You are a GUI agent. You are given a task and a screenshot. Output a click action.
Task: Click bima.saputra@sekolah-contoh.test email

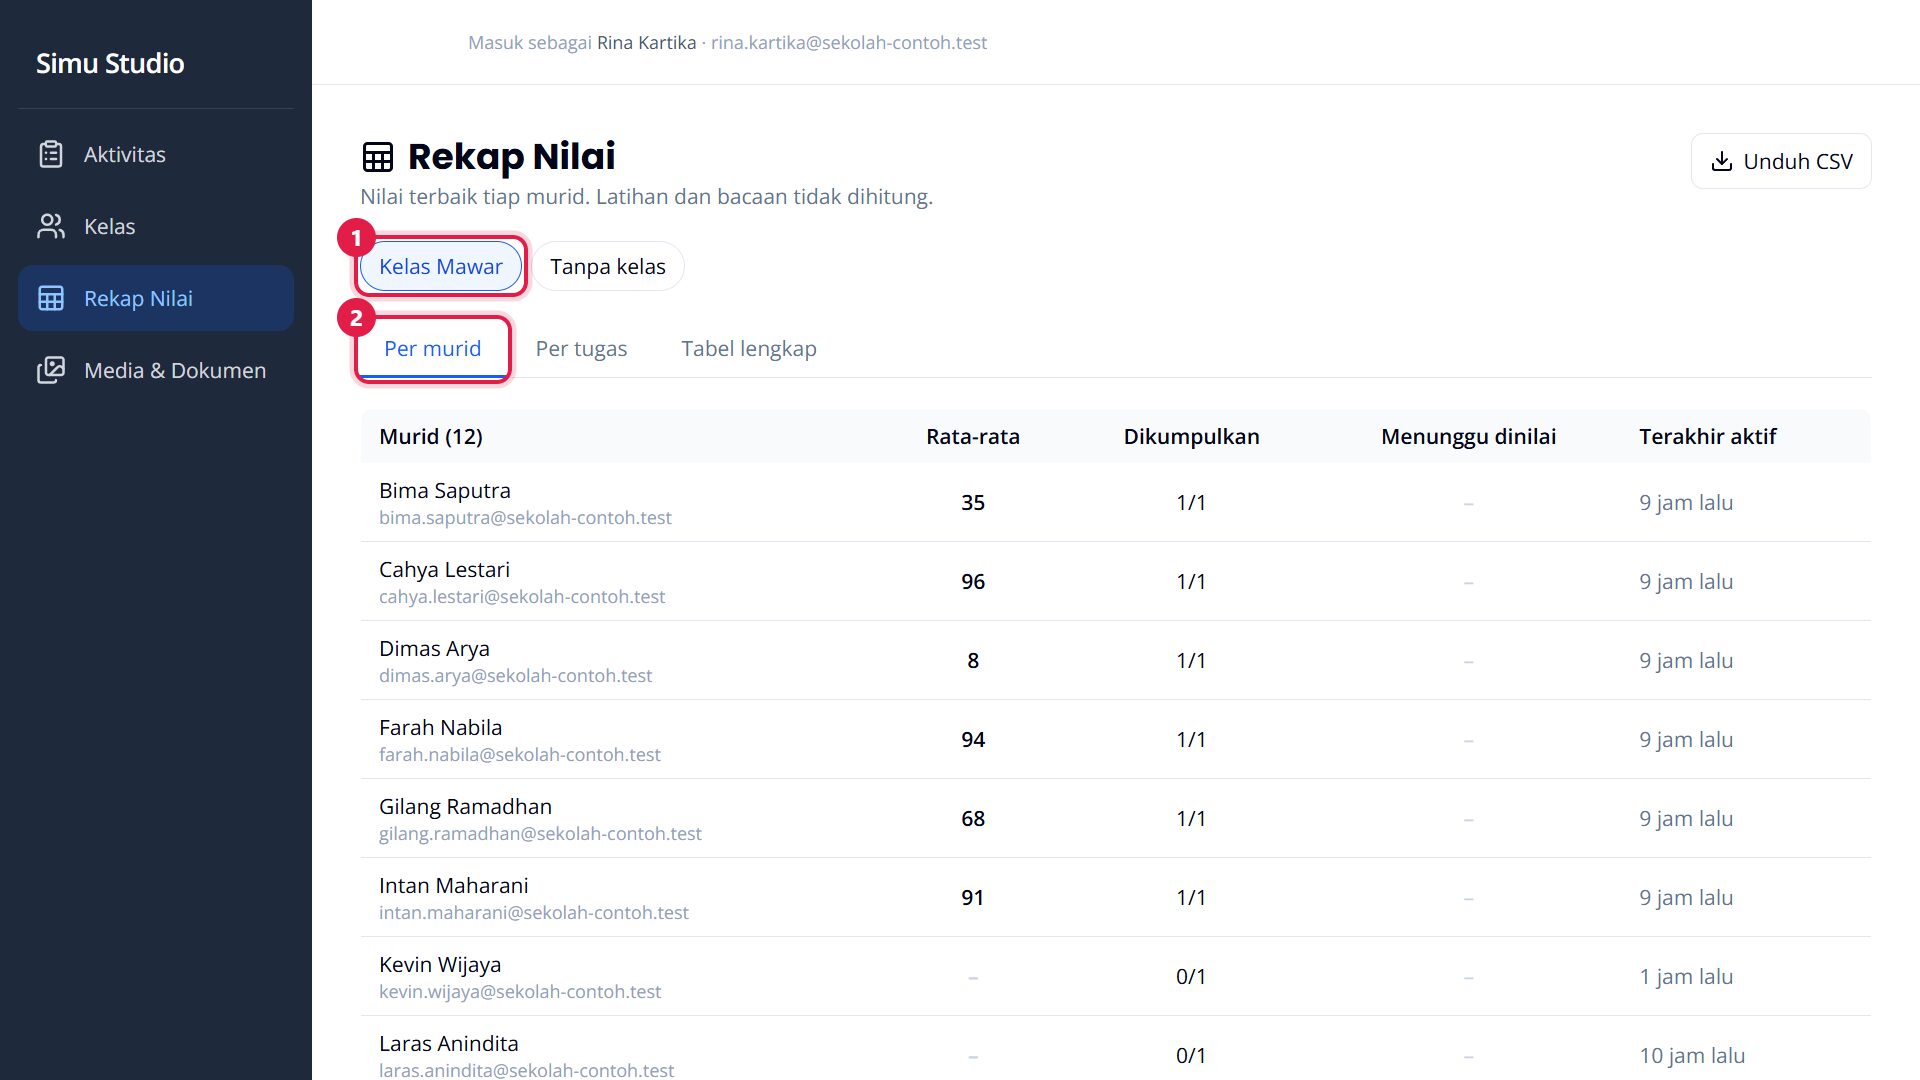525,517
